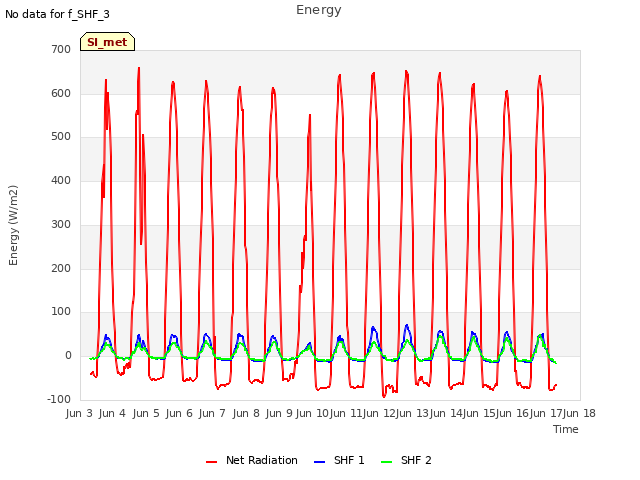
Task: Click the Net Radiation peak on Jun 12
Action: [x=406, y=71]
